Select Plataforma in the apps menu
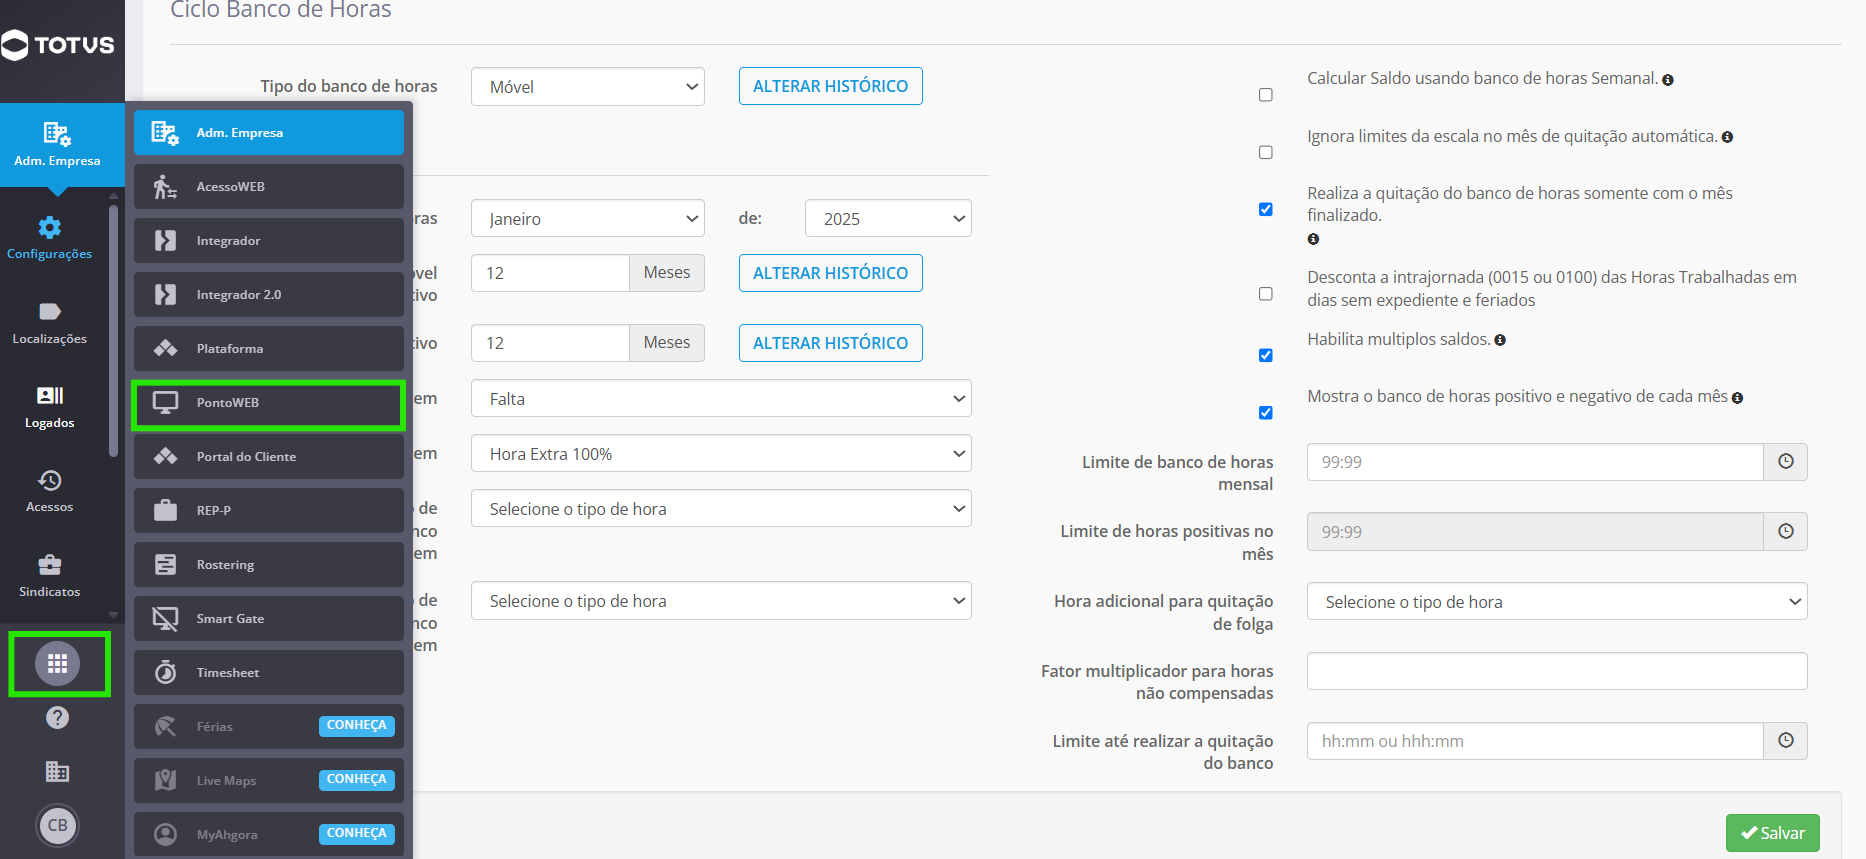The image size is (1866, 859). pyautogui.click(x=269, y=349)
